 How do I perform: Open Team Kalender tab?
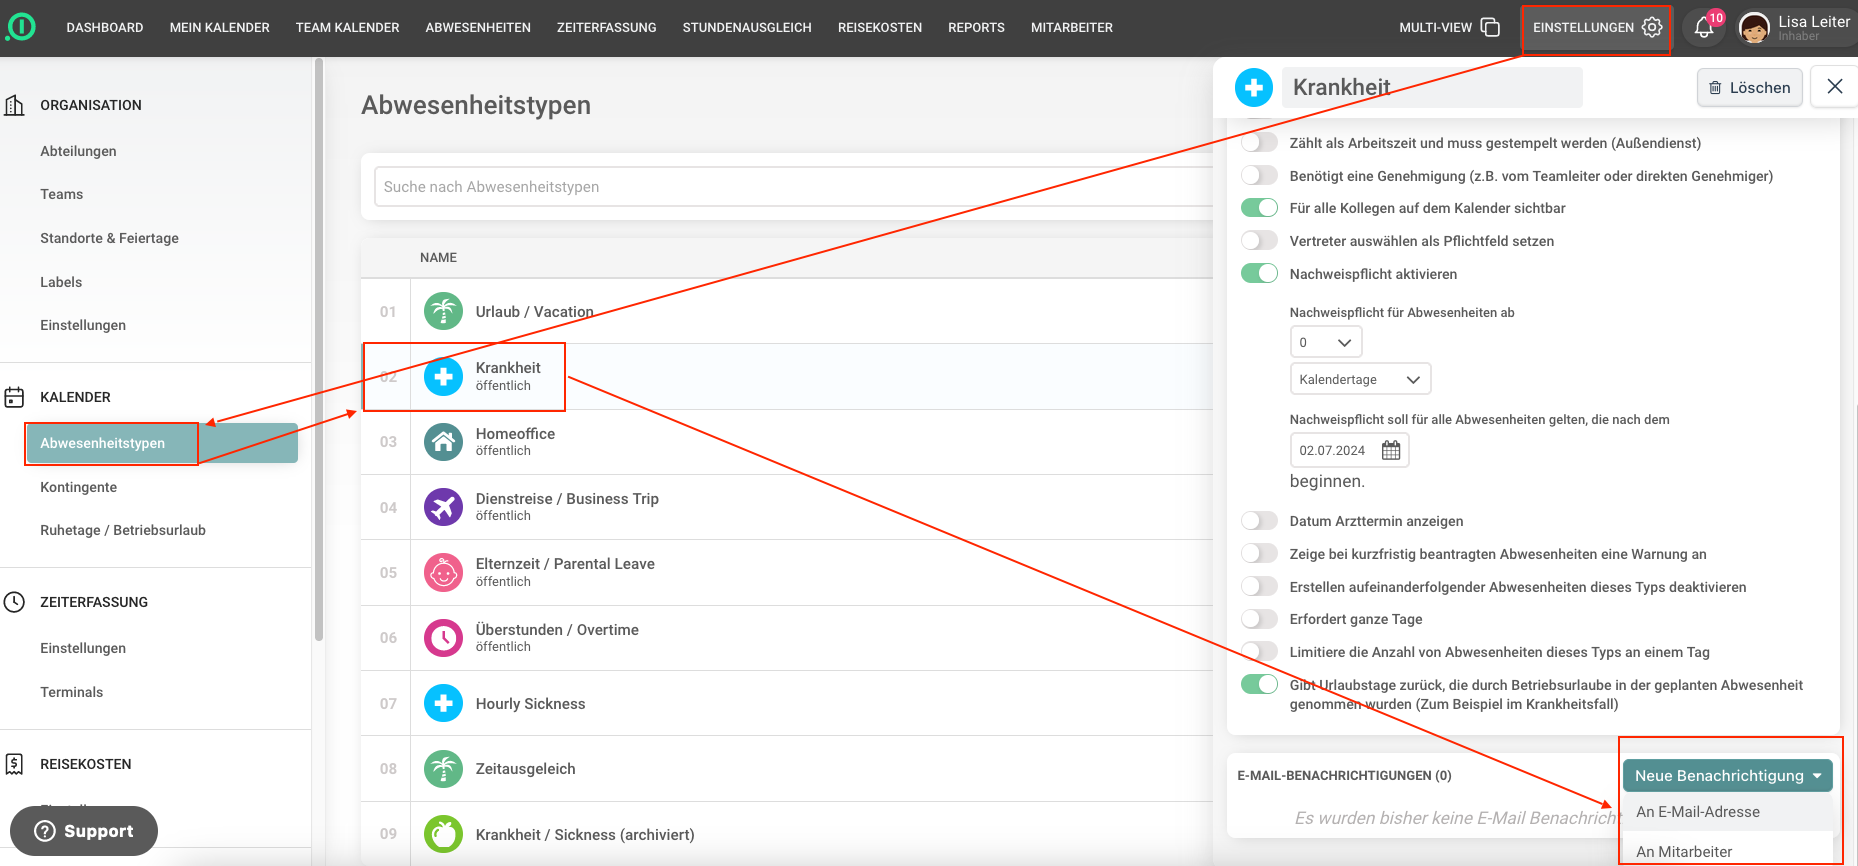coord(347,28)
